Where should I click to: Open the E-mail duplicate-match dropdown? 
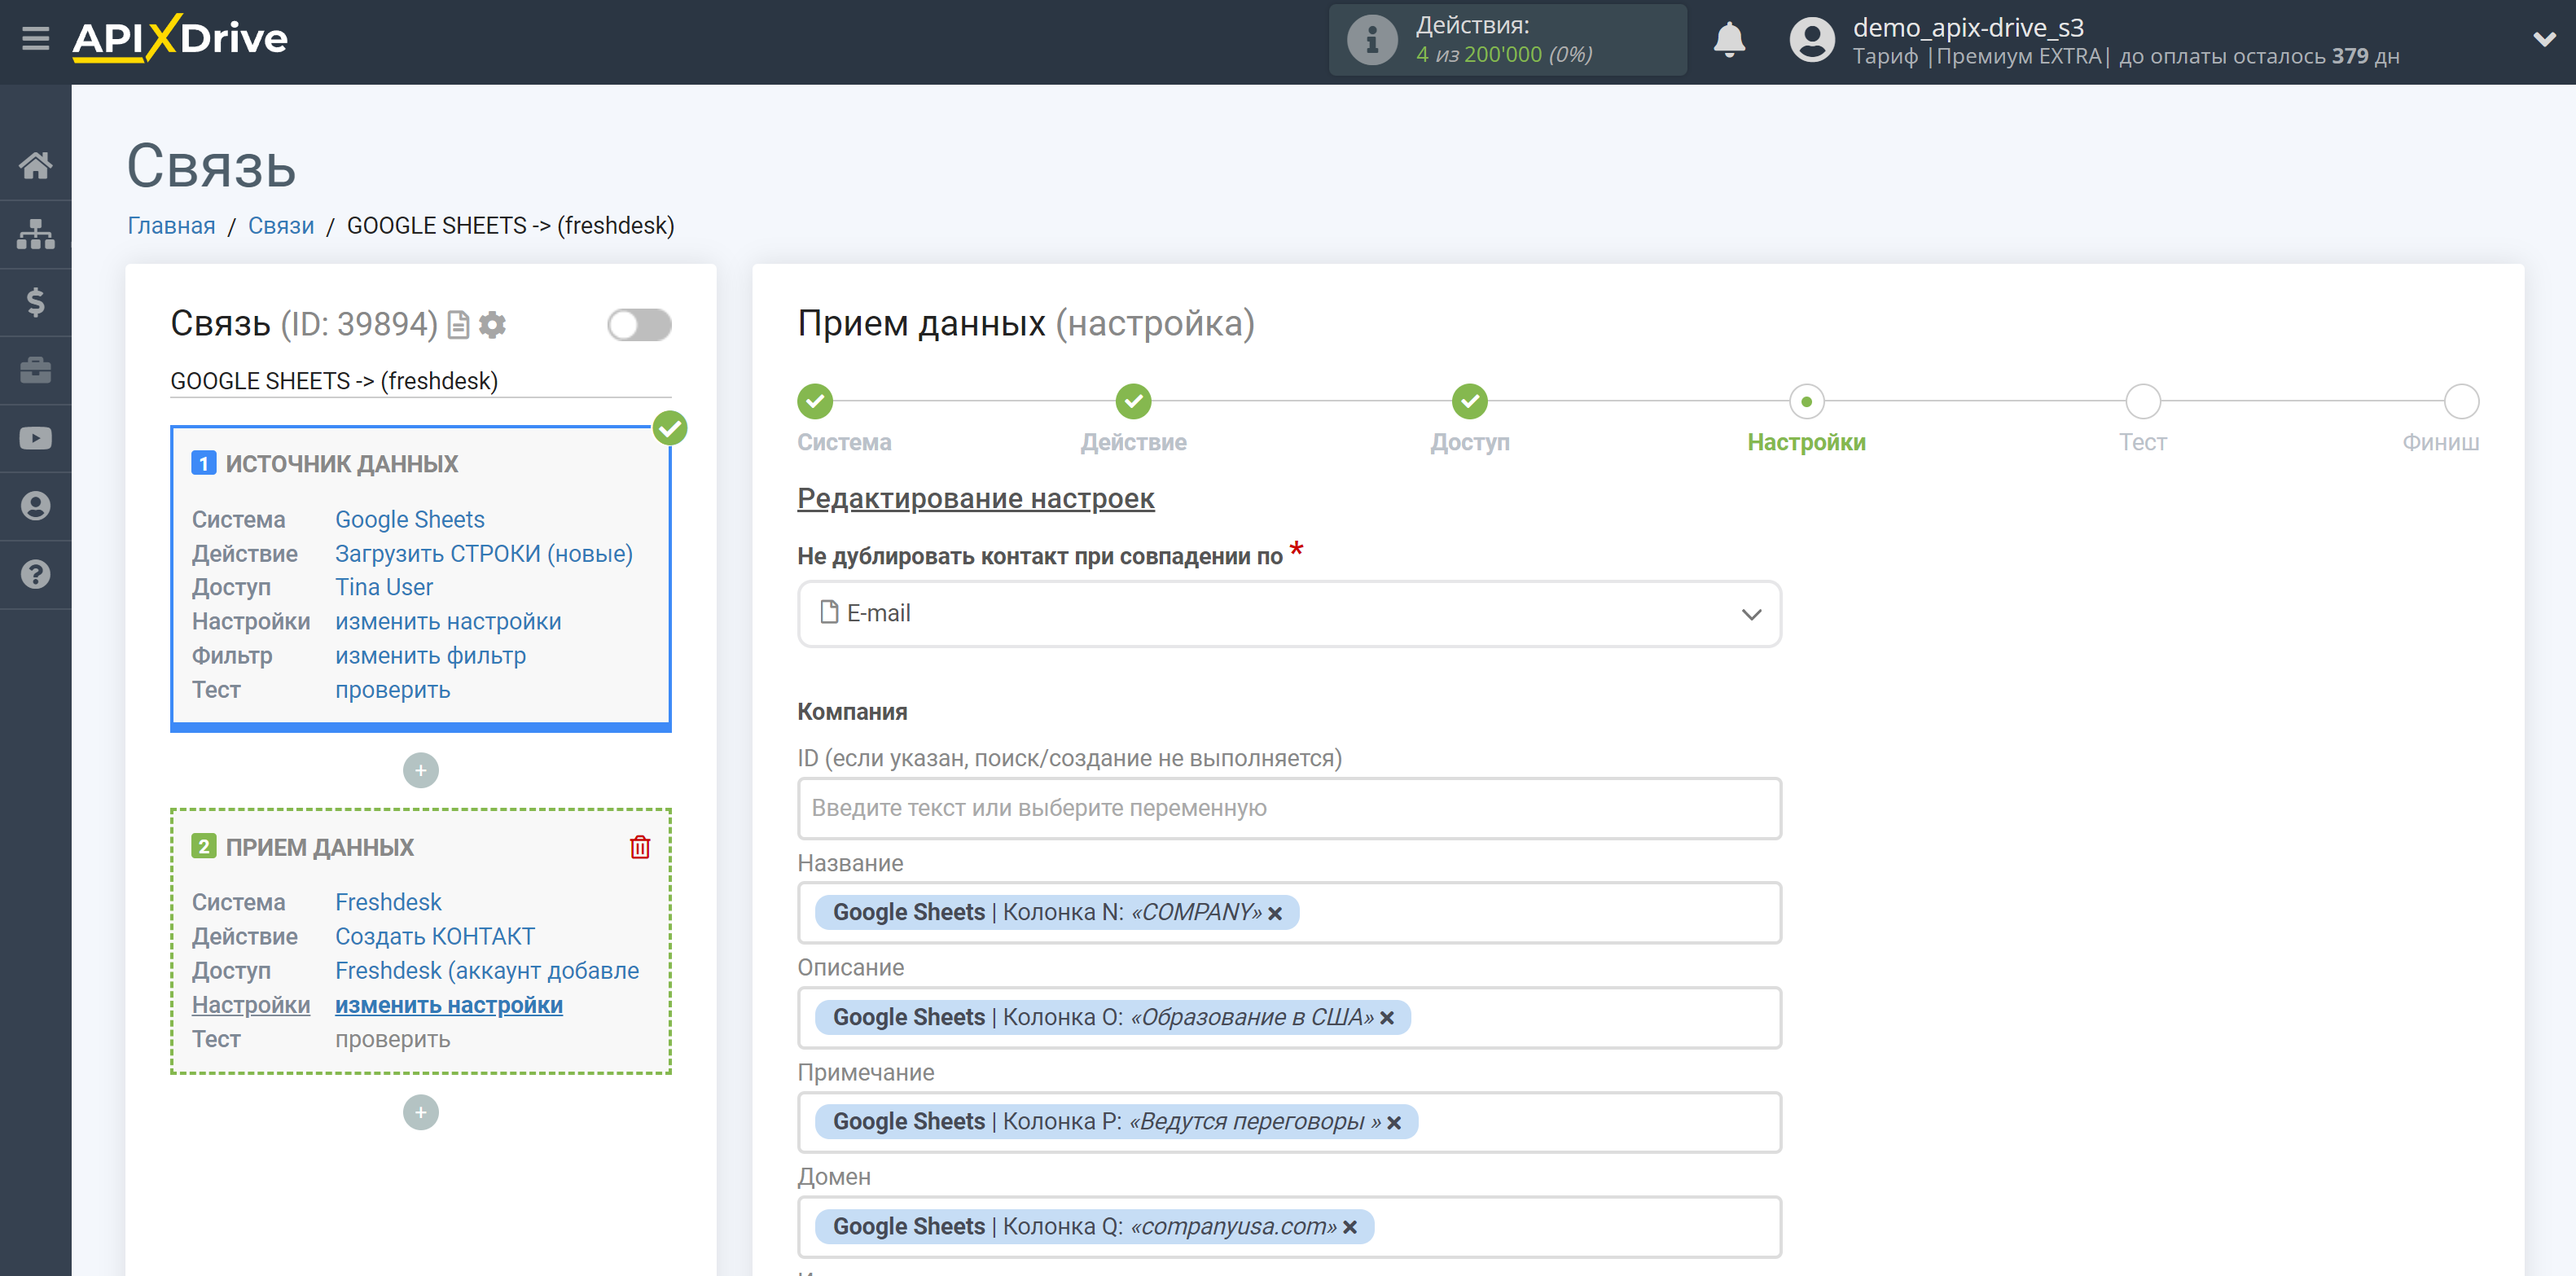(1289, 614)
